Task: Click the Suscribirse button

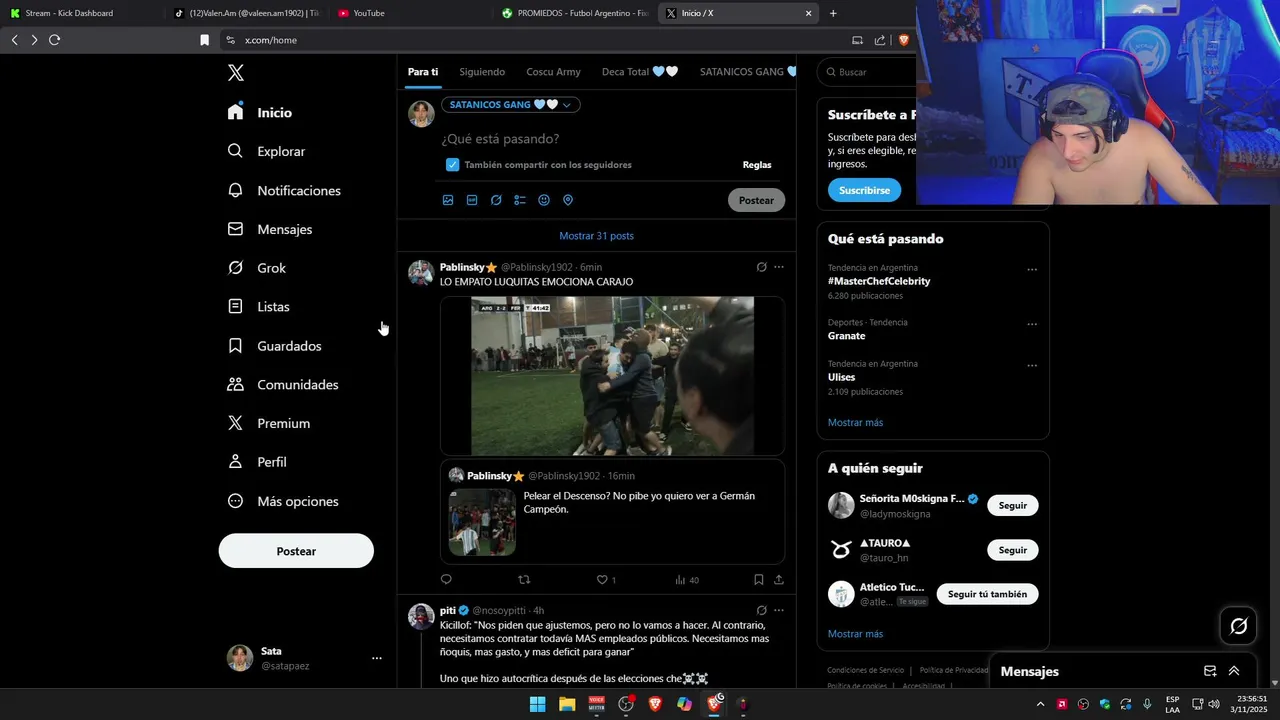Action: (x=864, y=190)
